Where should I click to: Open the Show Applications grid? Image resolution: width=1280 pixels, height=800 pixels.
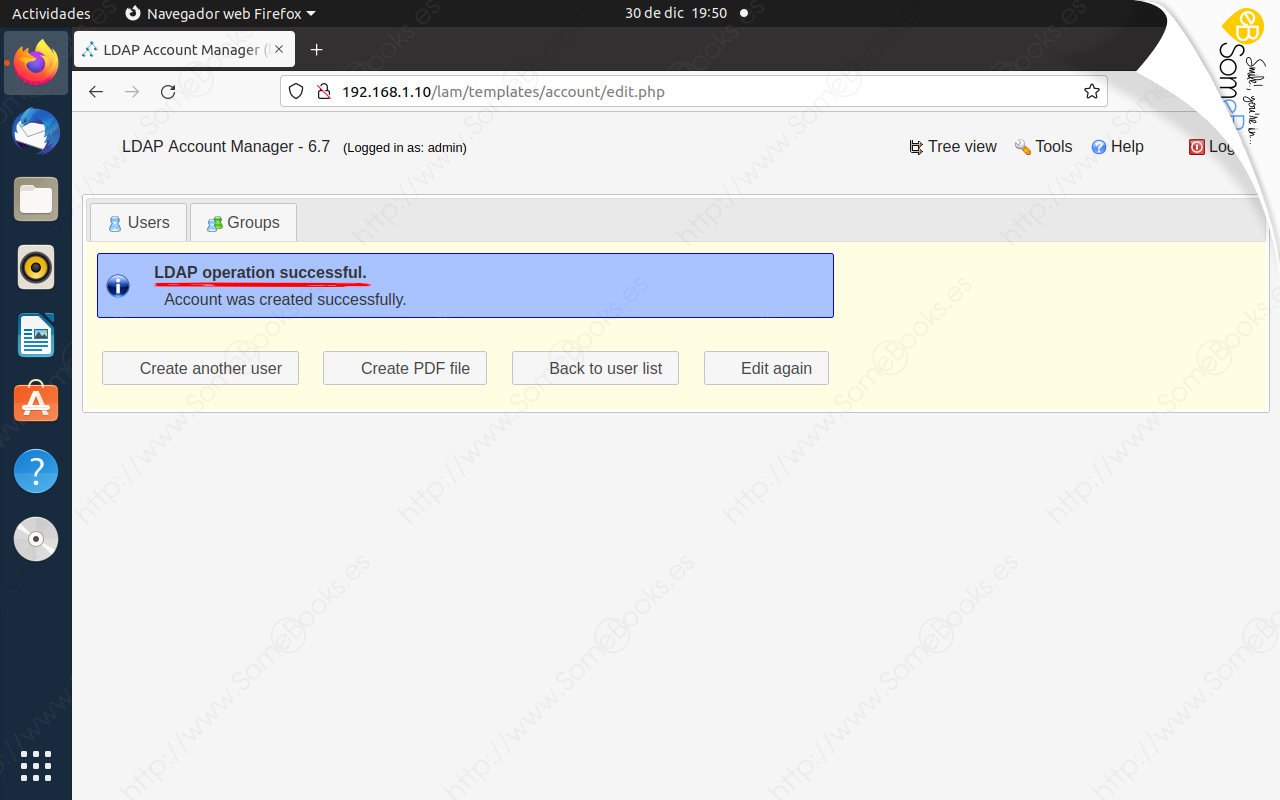[x=36, y=766]
